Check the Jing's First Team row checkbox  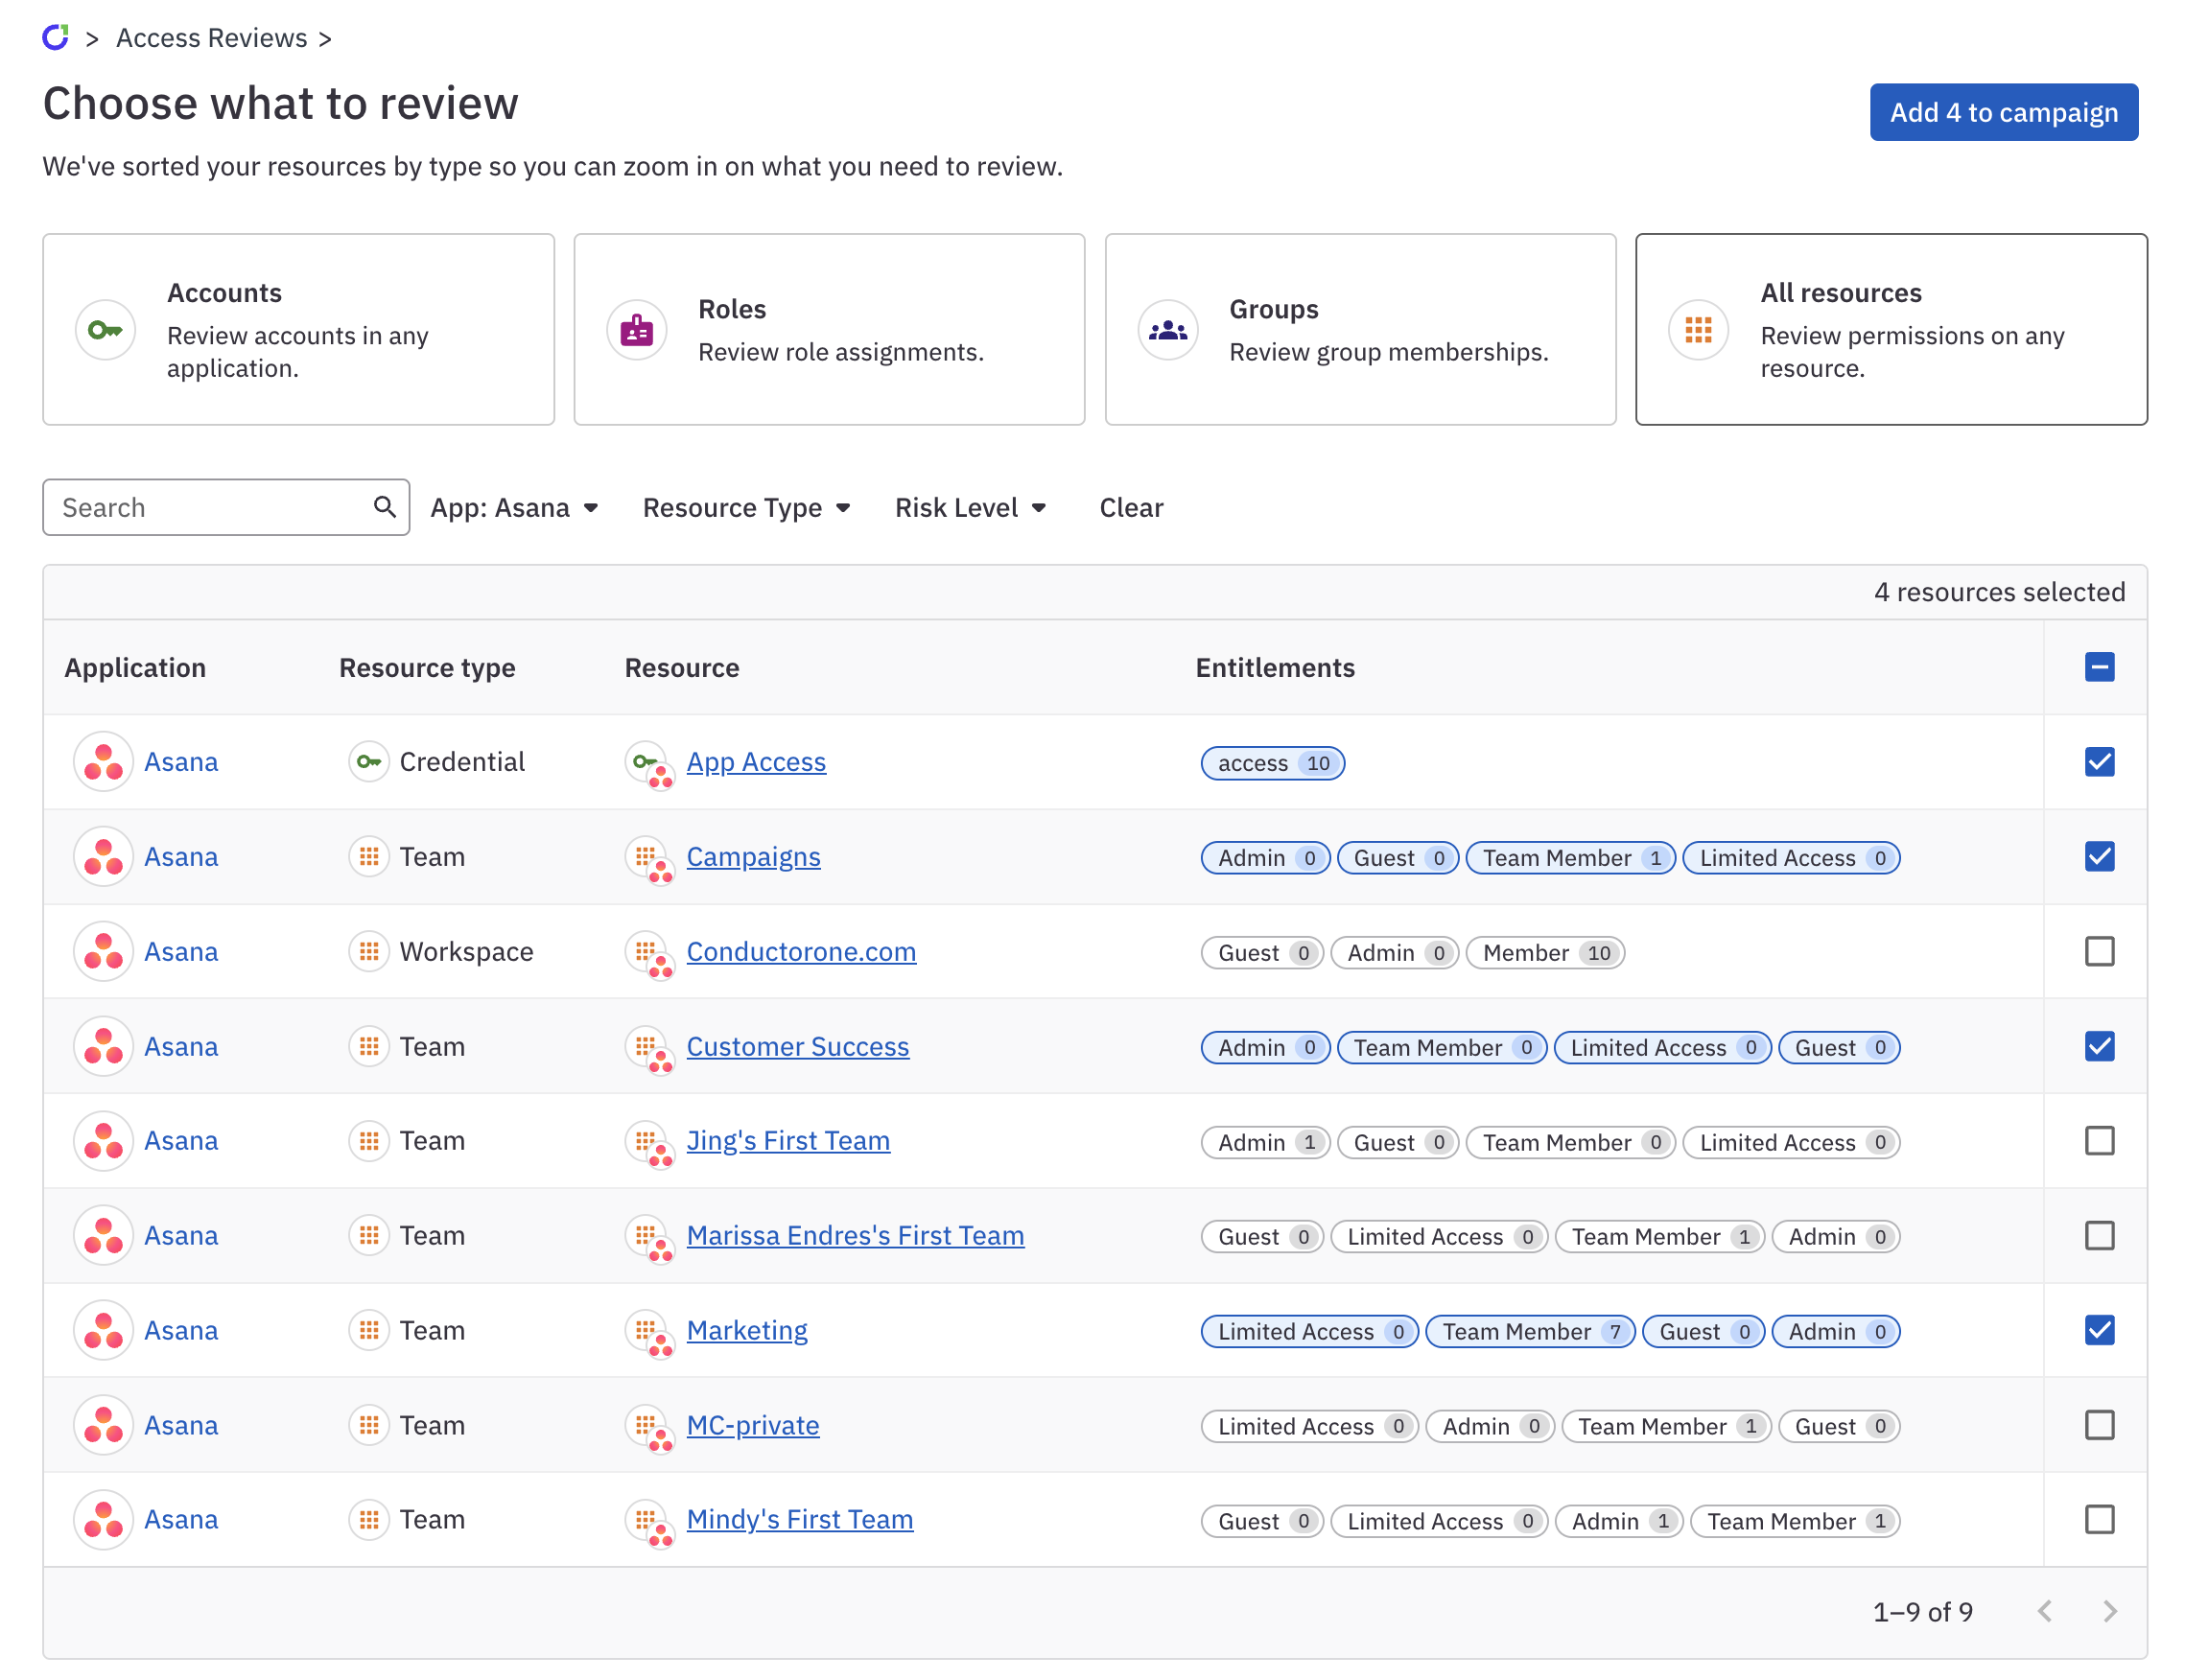tap(2099, 1141)
